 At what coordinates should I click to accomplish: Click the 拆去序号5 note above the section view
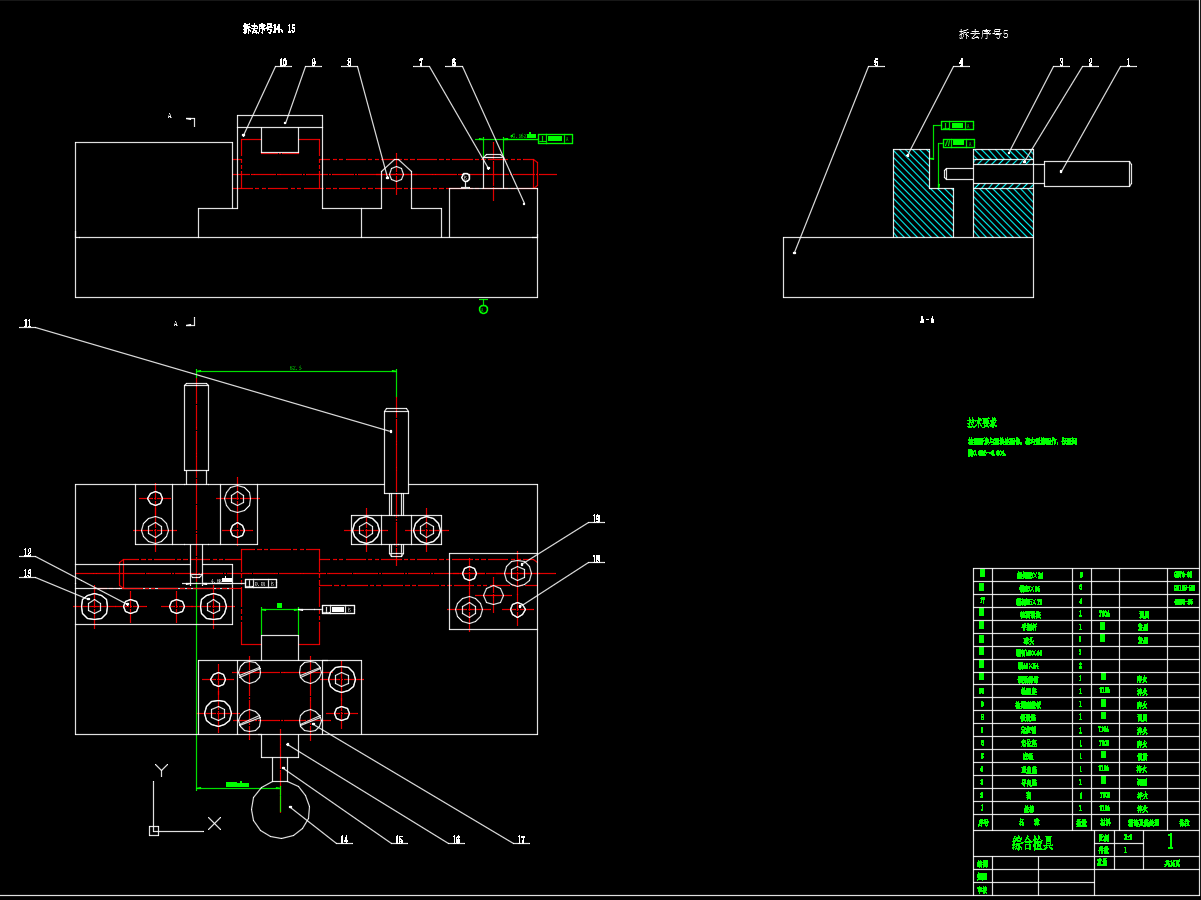pyautogui.click(x=983, y=34)
